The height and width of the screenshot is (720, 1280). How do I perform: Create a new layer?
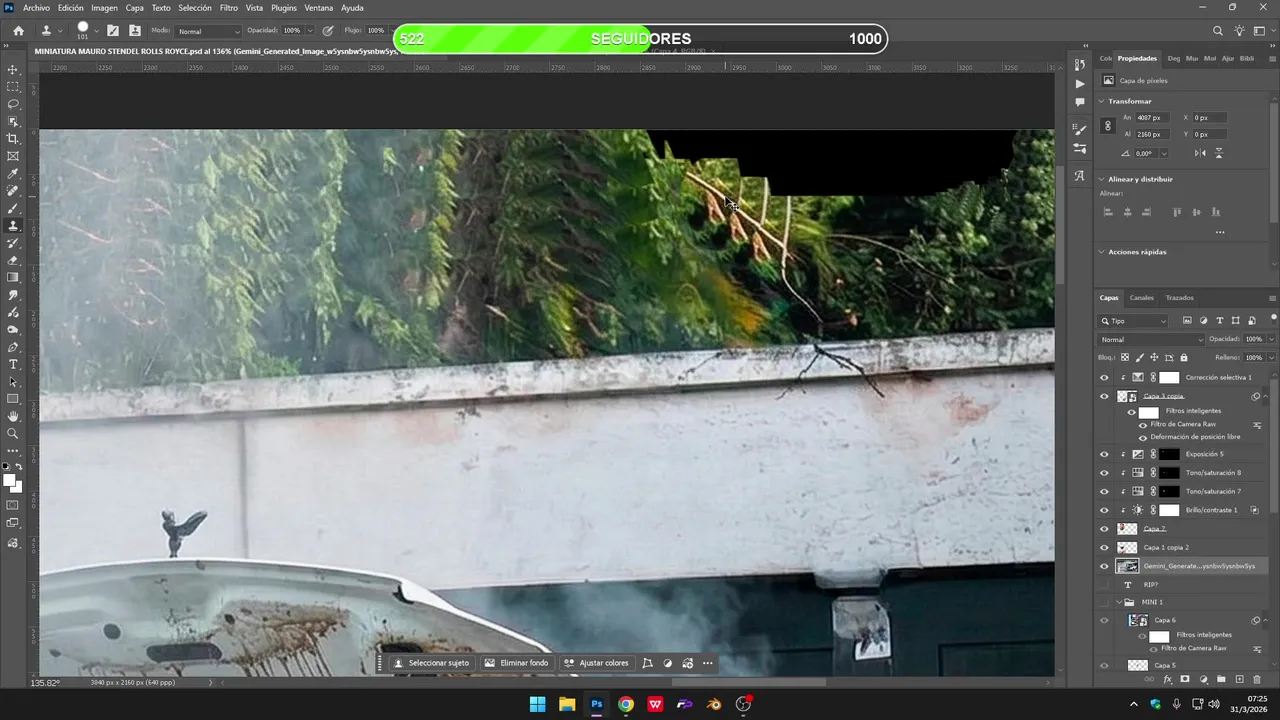(x=1239, y=680)
